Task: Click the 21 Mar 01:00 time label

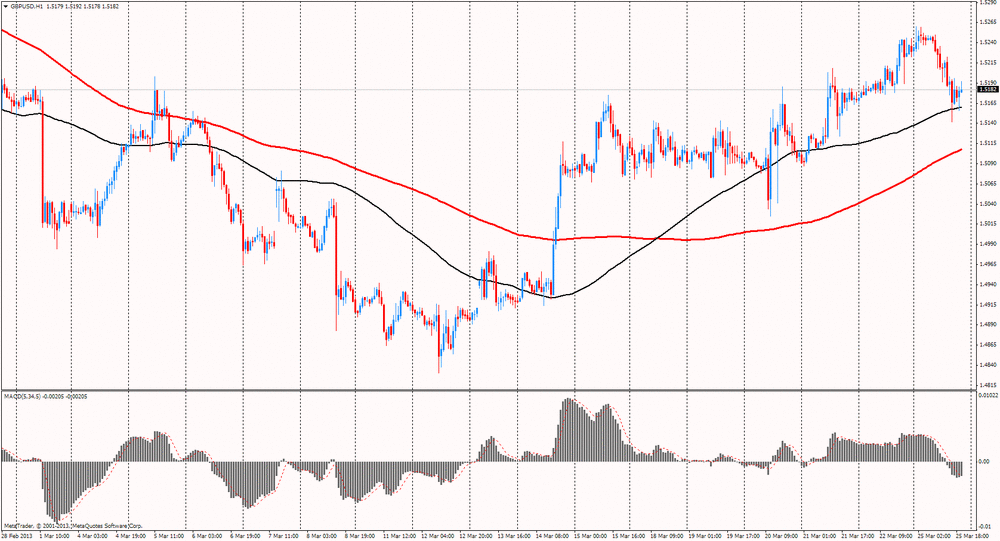Action: [x=821, y=536]
